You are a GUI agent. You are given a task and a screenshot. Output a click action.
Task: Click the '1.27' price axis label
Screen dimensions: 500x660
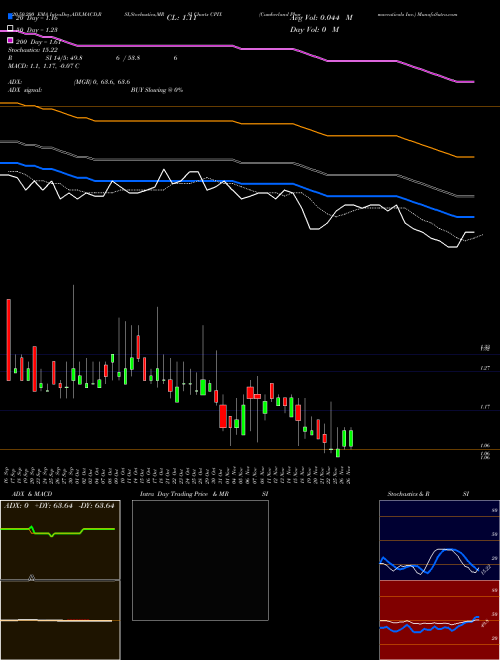click(x=485, y=368)
